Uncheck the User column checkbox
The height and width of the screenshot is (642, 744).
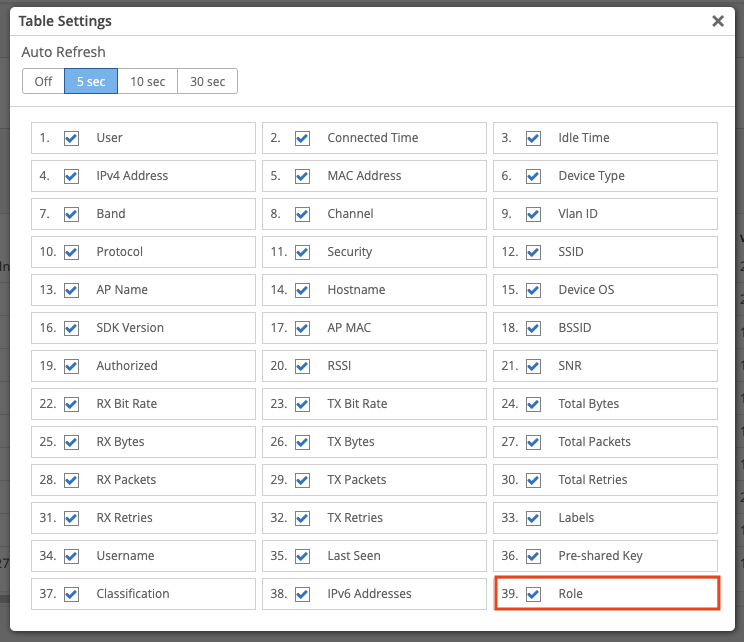click(72, 138)
